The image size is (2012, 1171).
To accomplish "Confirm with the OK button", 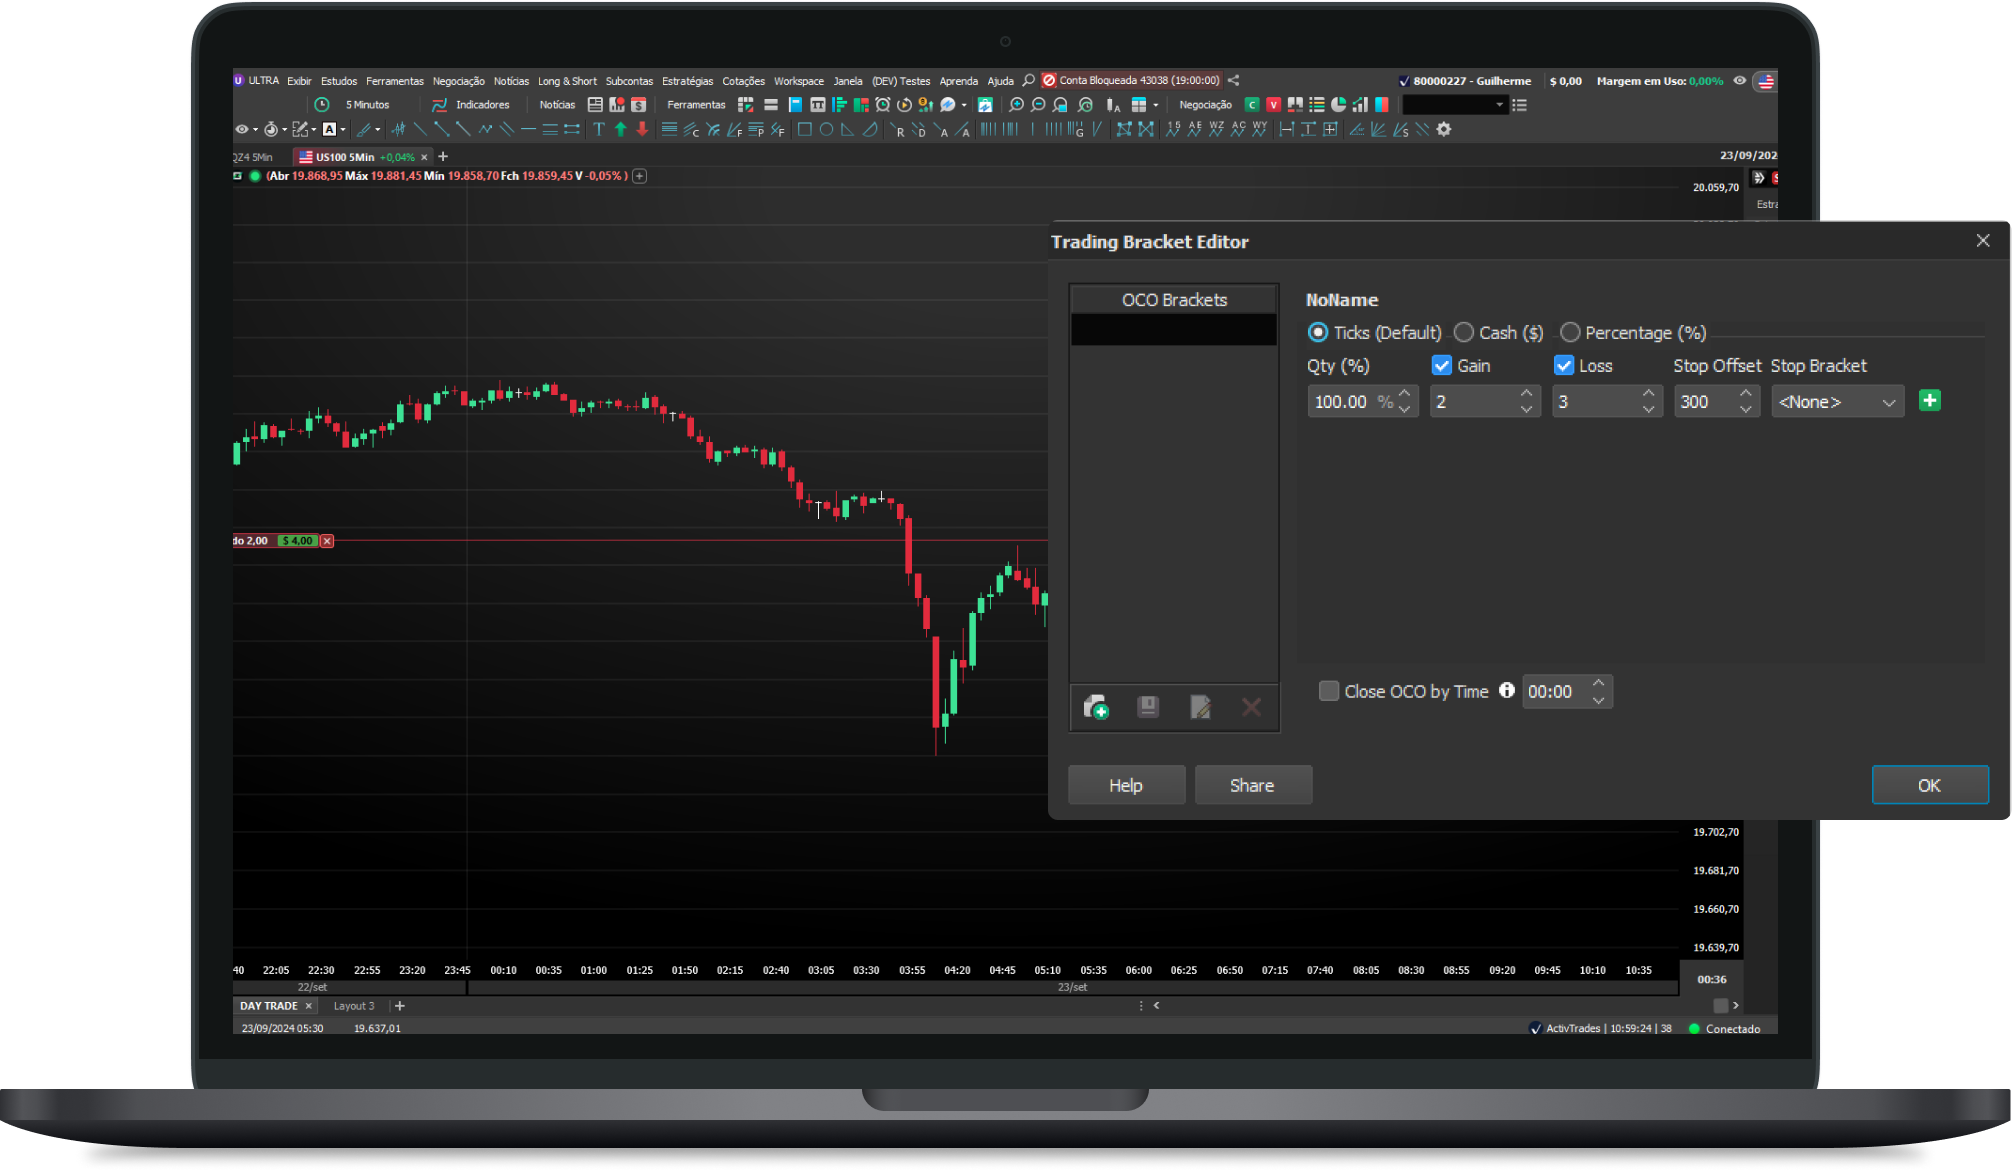I will [1930, 784].
